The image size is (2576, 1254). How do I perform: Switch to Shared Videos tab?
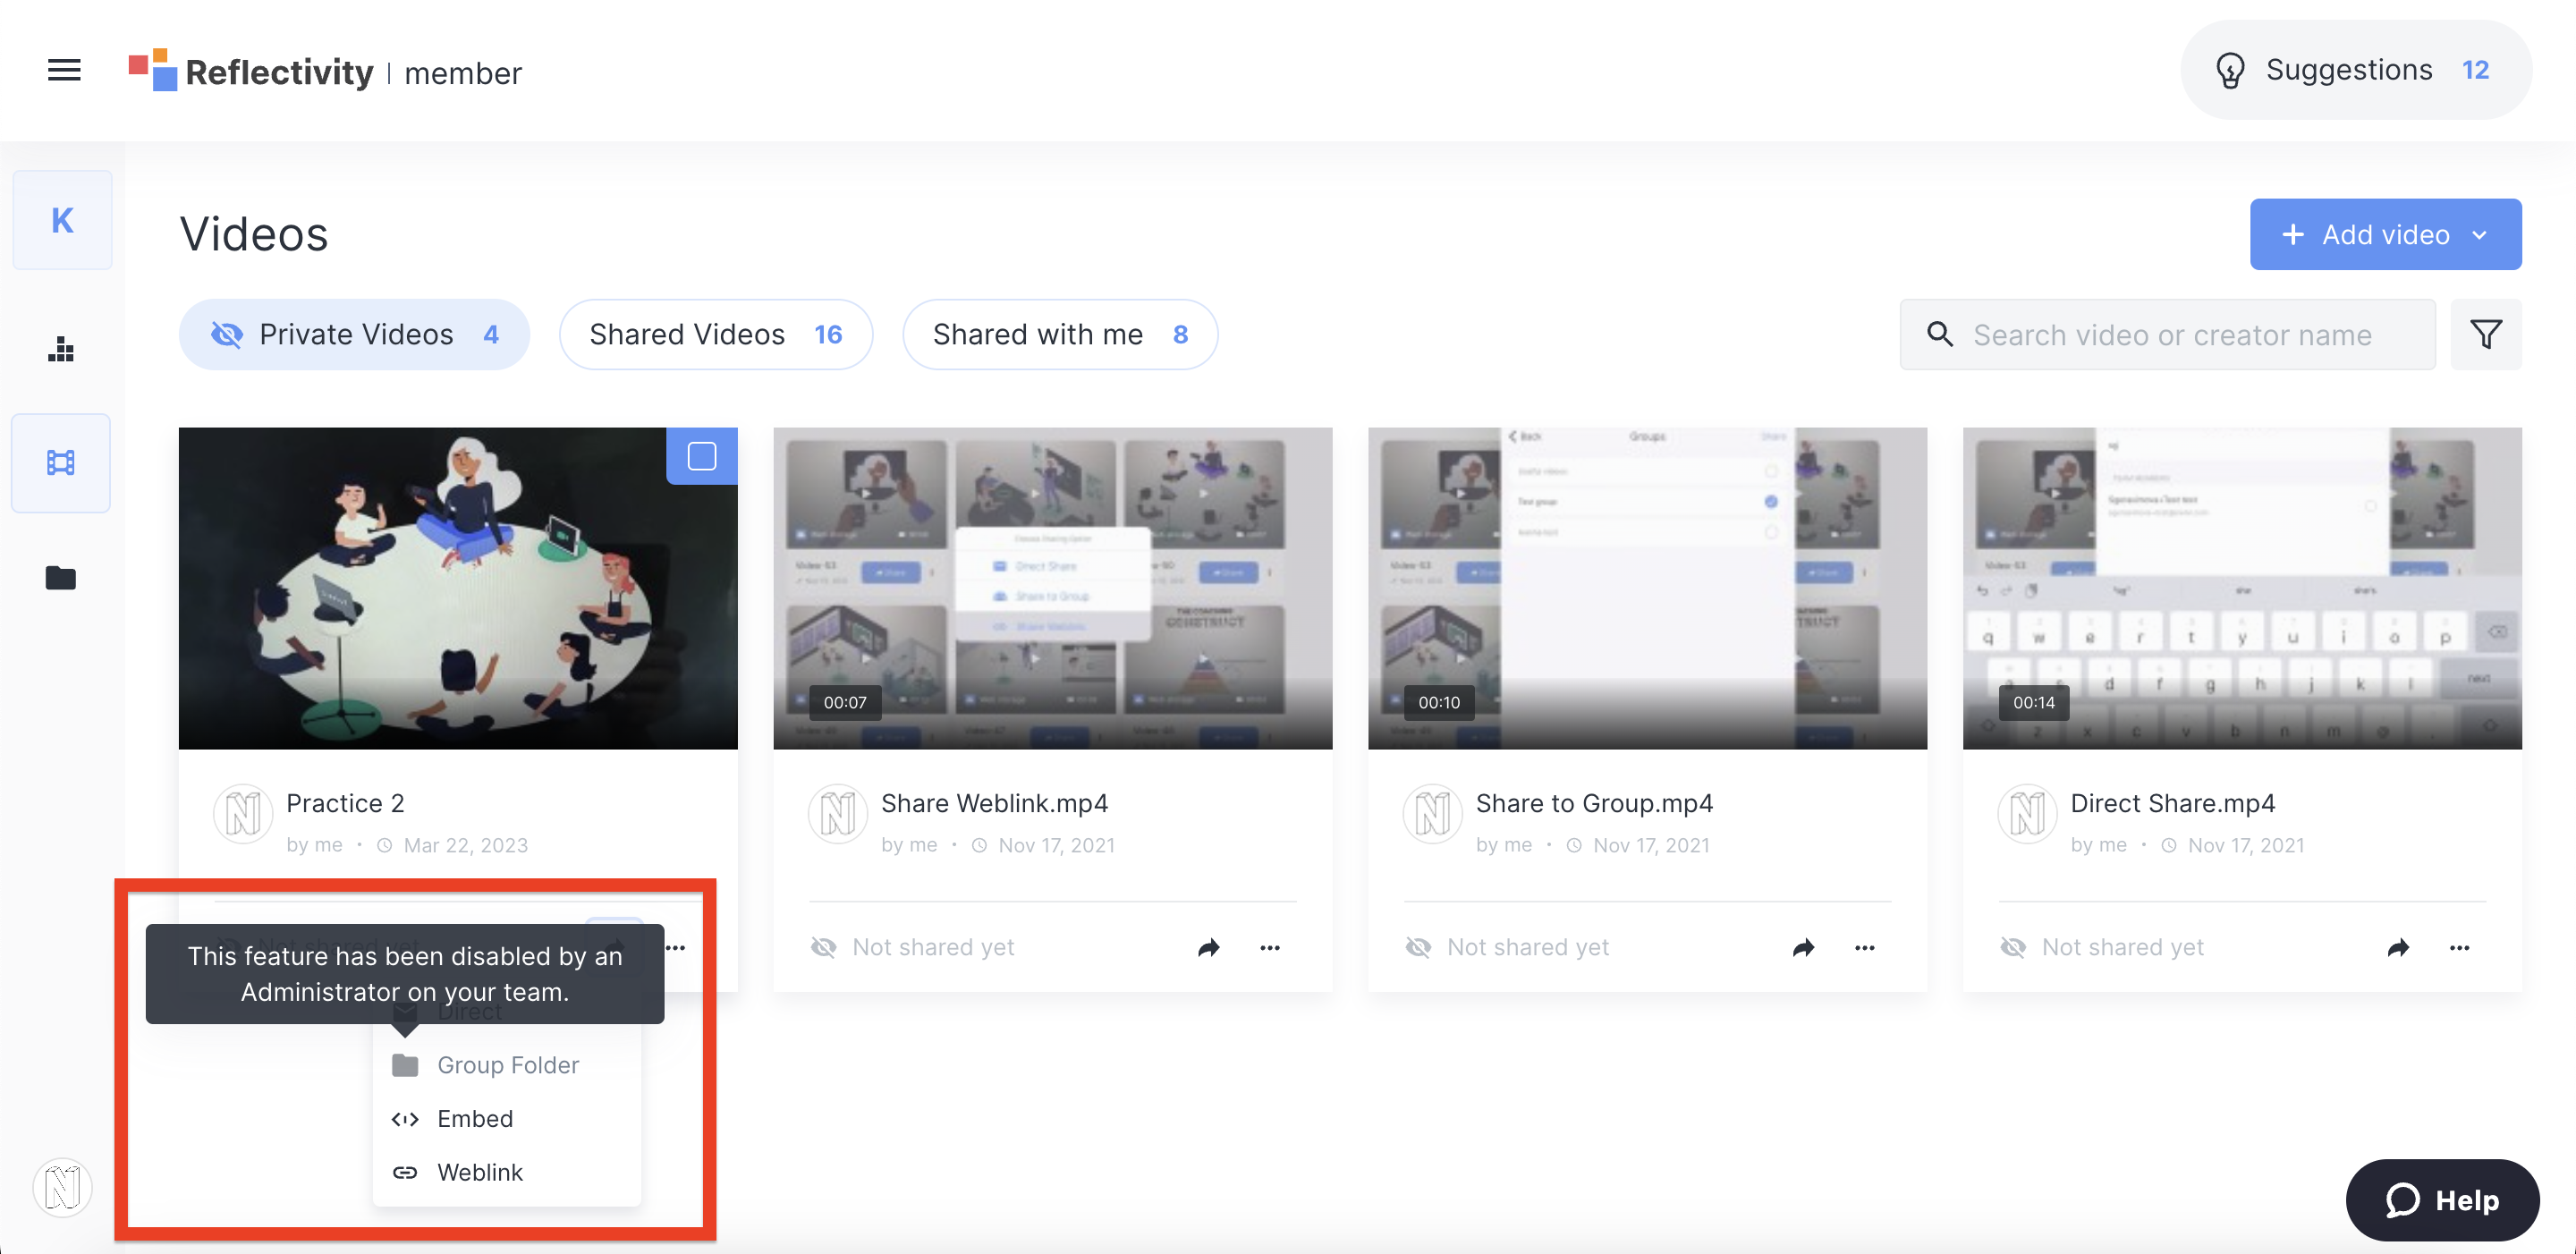[x=716, y=334]
